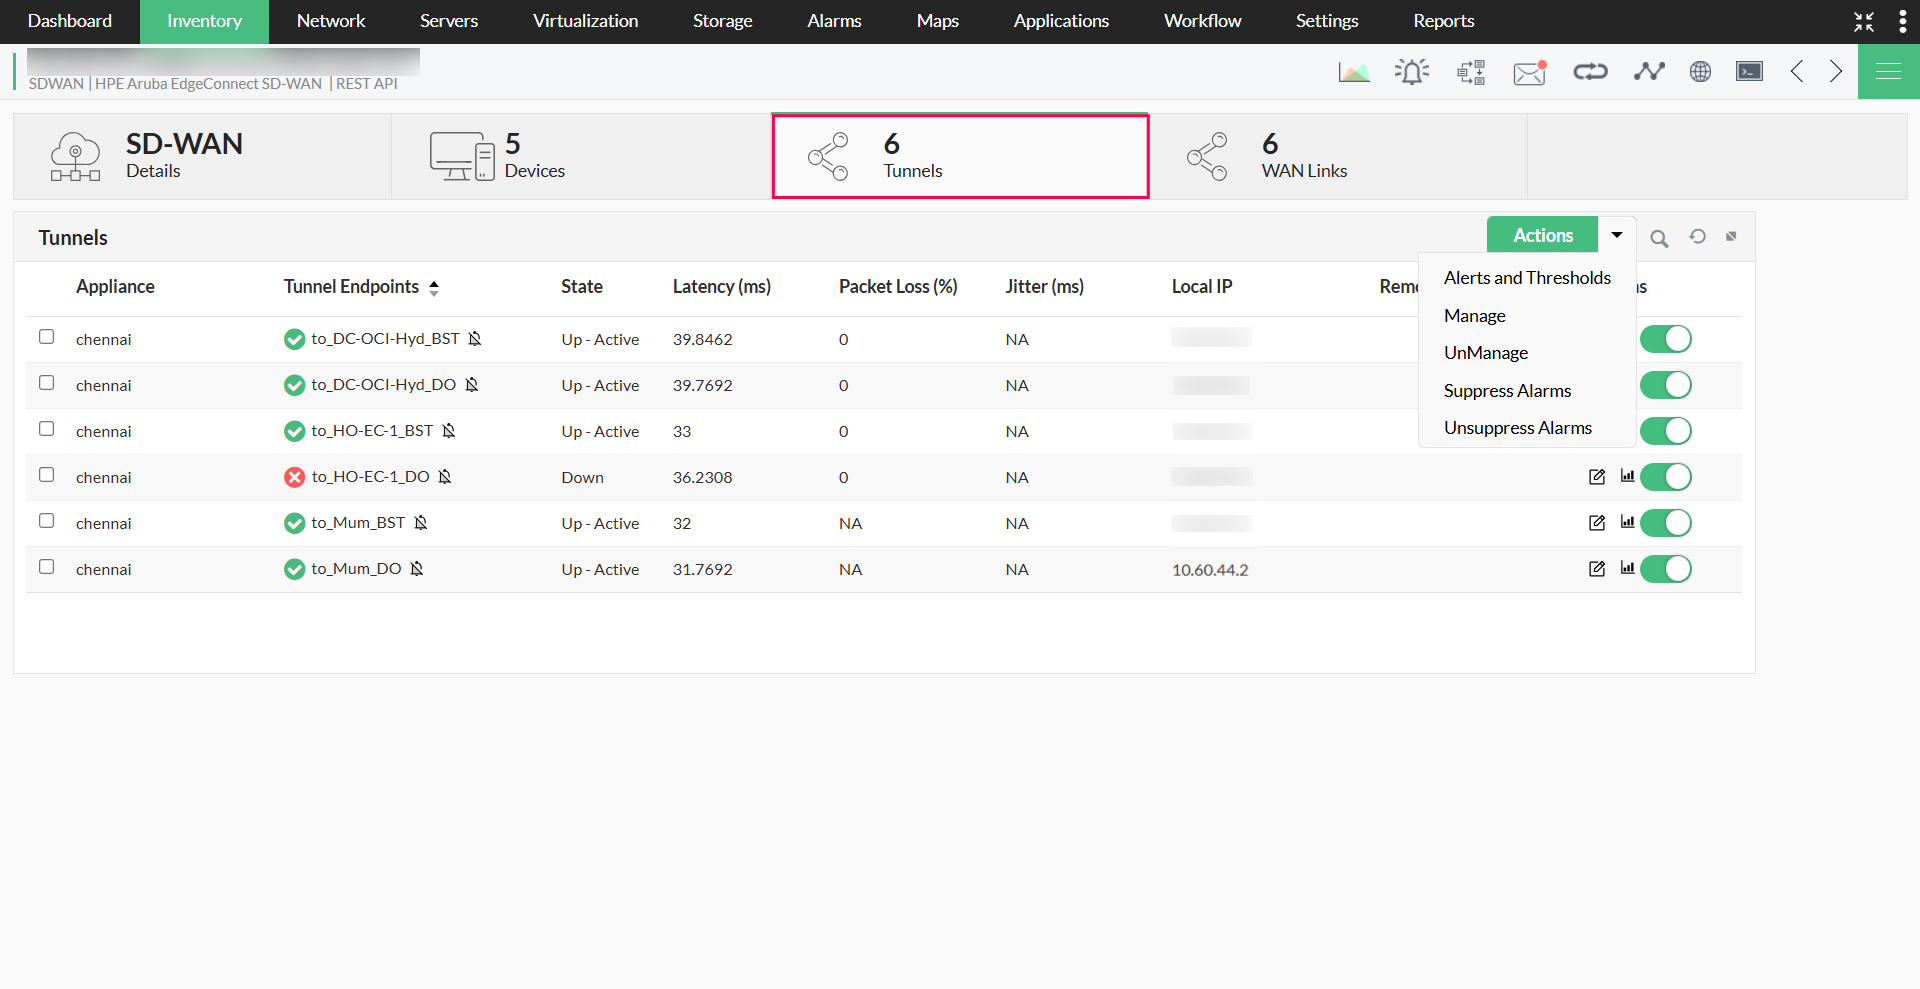Select checkbox for to_HO-EC-1_BST row
The image size is (1920, 989).
[x=46, y=429]
